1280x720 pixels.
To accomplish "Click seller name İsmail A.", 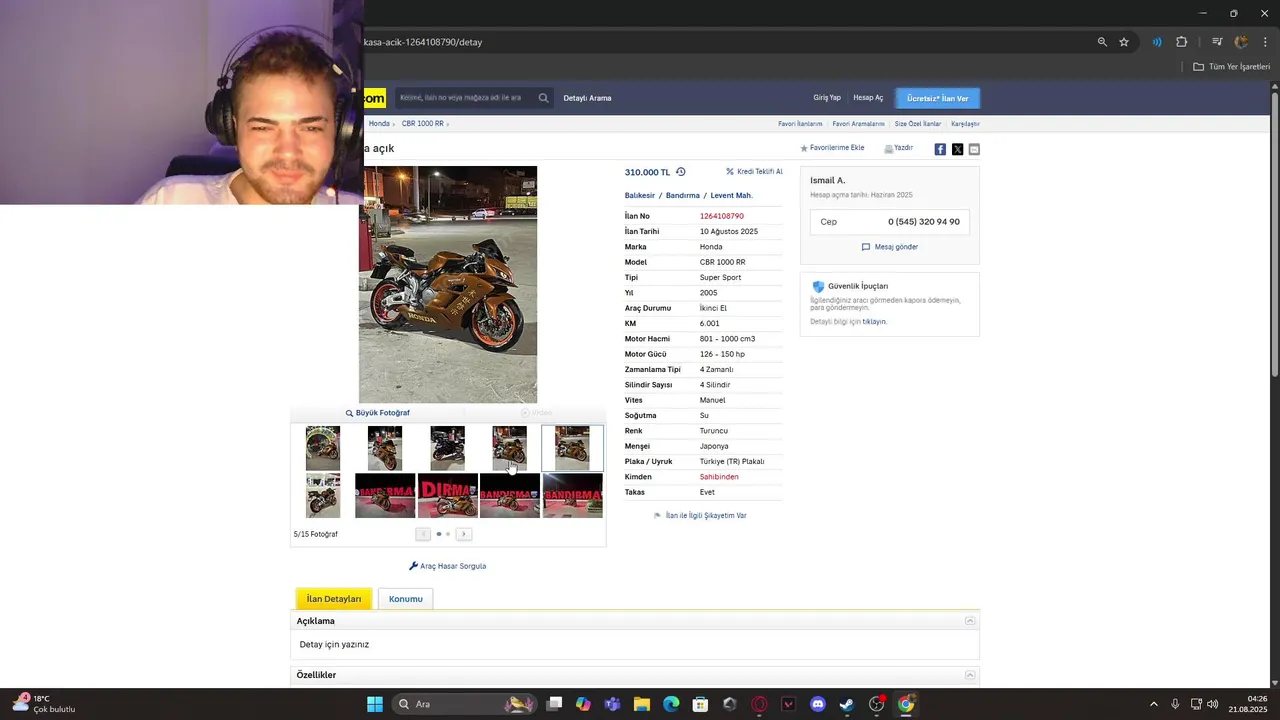I will (827, 181).
